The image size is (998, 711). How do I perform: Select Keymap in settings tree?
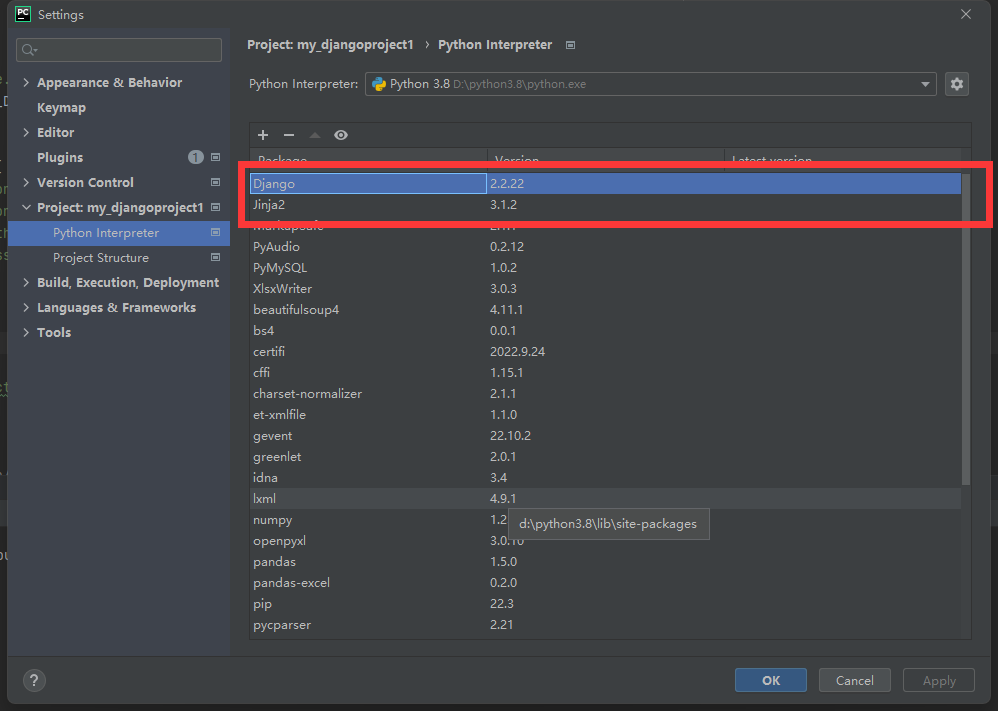pos(61,108)
